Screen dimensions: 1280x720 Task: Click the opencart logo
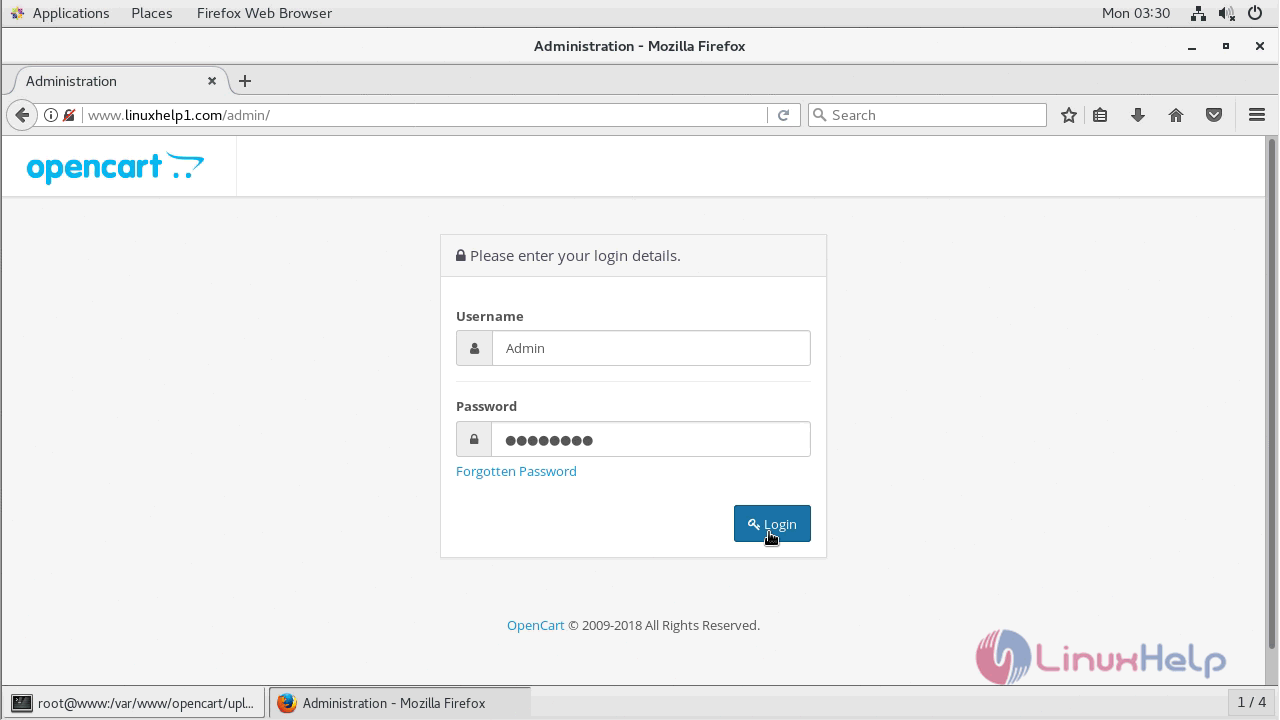115,167
